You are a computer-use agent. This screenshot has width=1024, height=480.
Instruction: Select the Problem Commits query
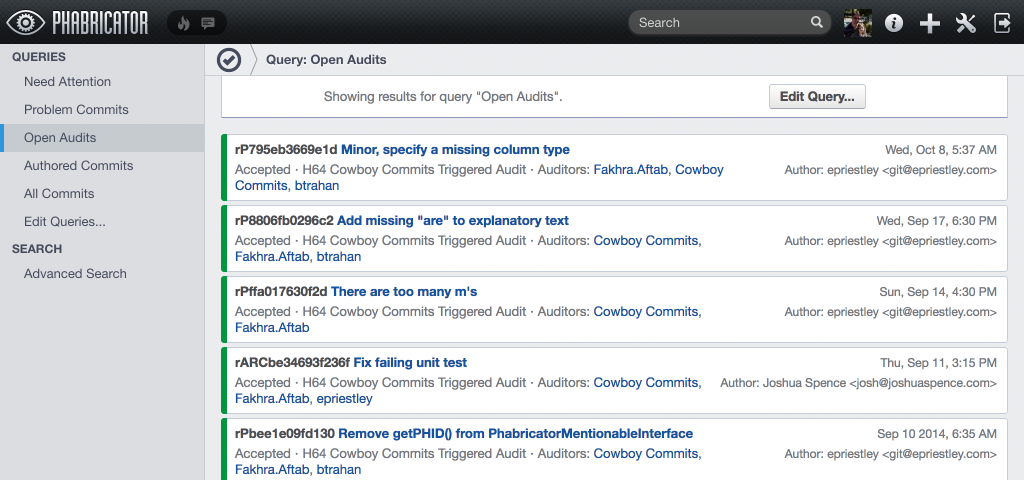(x=76, y=110)
